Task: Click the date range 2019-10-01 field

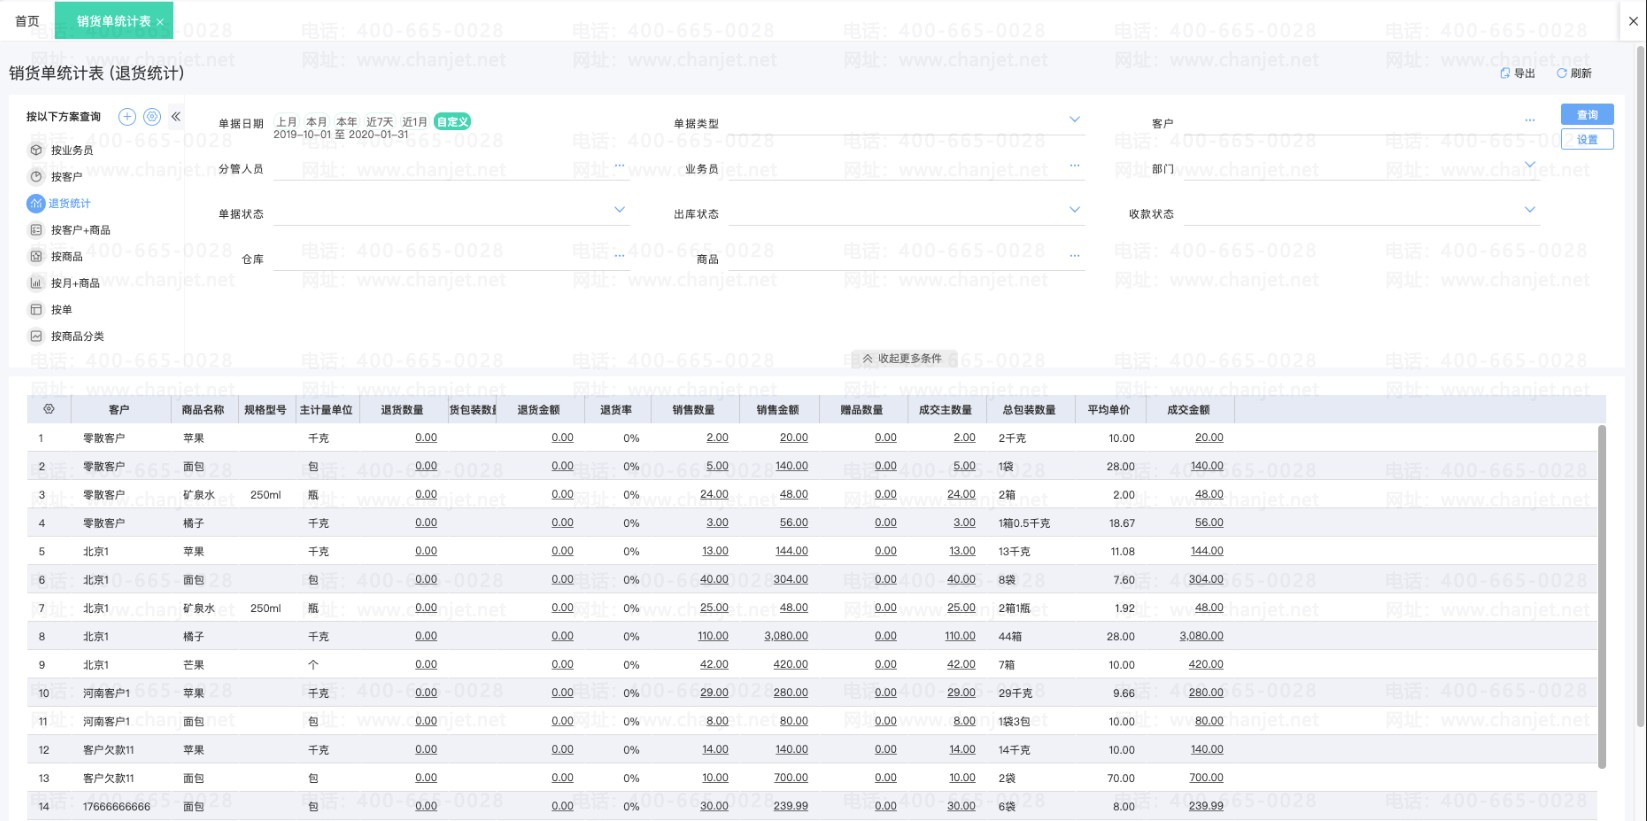Action: 341,134
